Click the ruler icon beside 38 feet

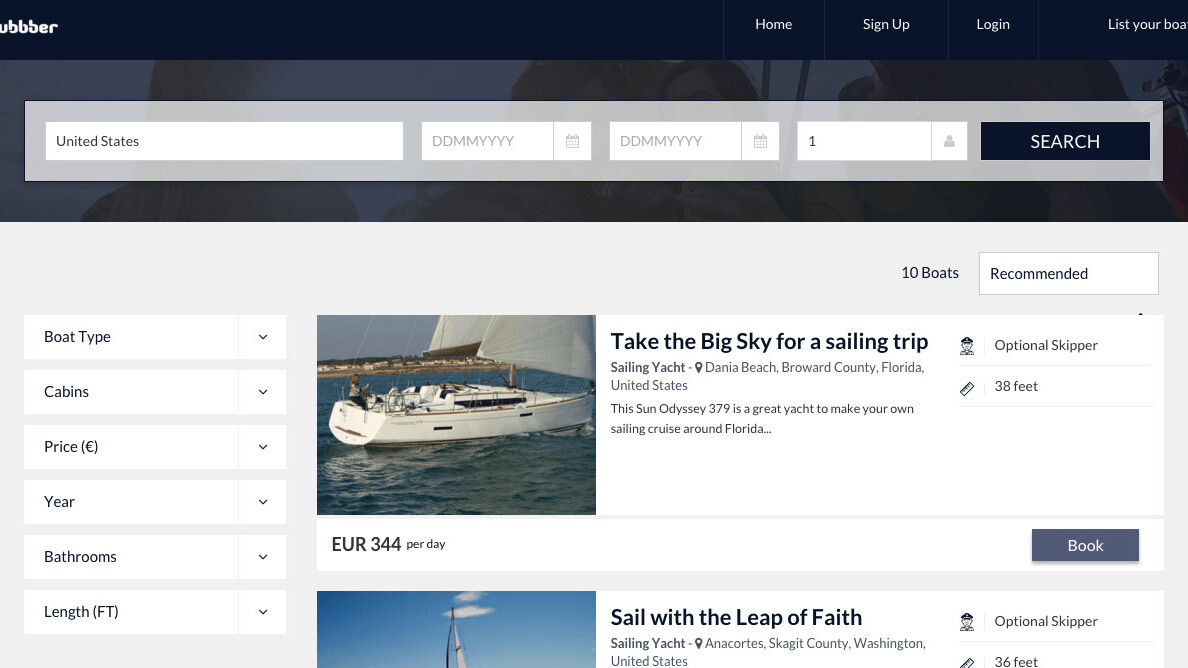(967, 388)
